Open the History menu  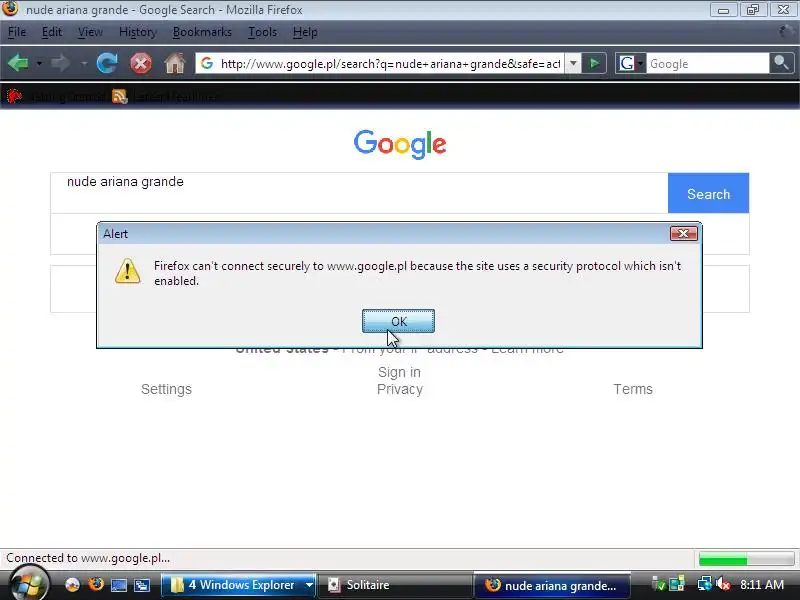point(137,32)
